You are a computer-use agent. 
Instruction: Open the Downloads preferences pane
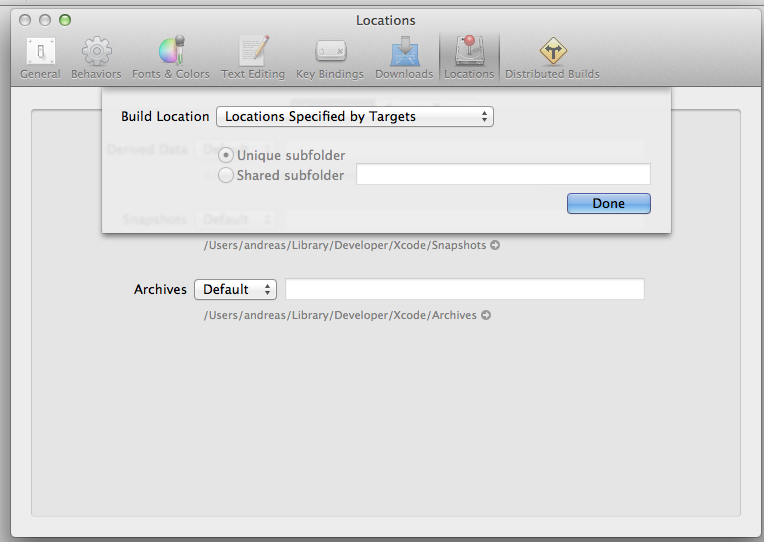click(x=404, y=58)
